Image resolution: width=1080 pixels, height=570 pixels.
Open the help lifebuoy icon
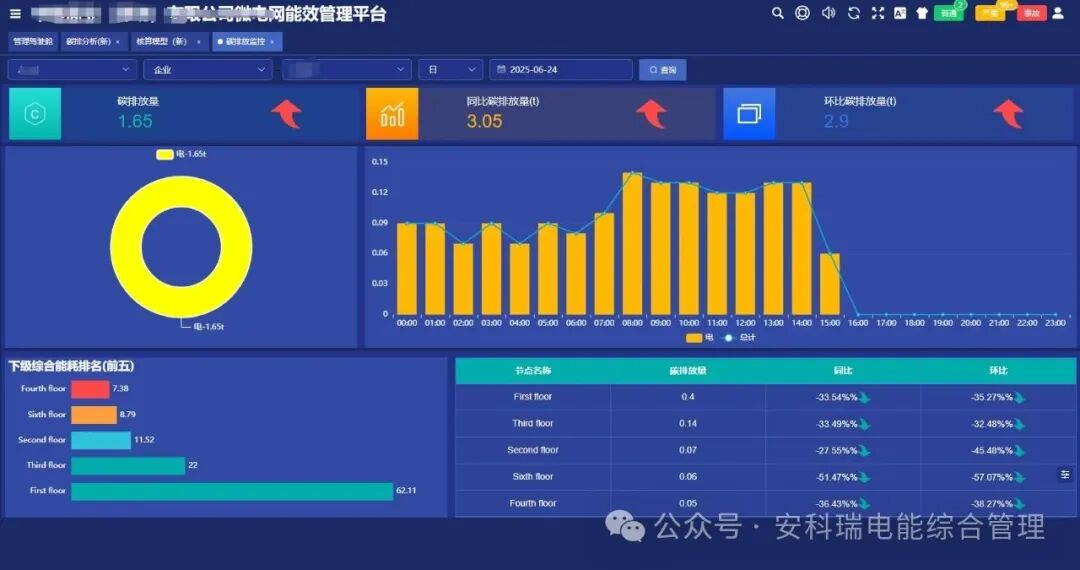[x=802, y=13]
